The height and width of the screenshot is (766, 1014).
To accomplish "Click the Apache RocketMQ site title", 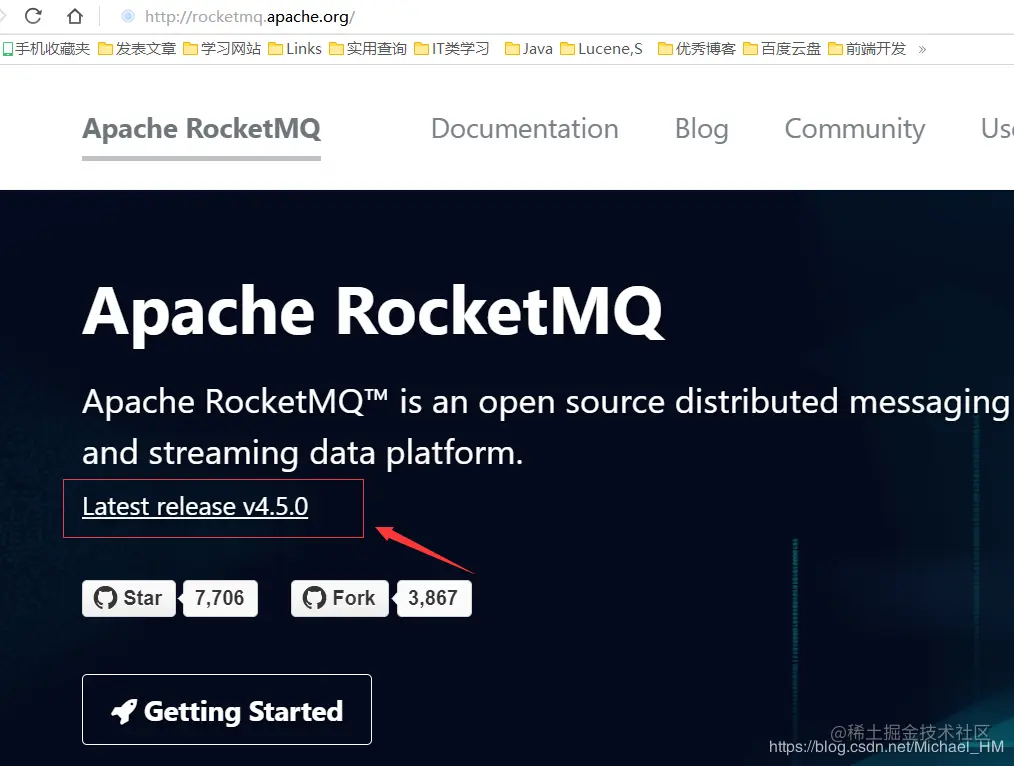I will click(x=201, y=129).
